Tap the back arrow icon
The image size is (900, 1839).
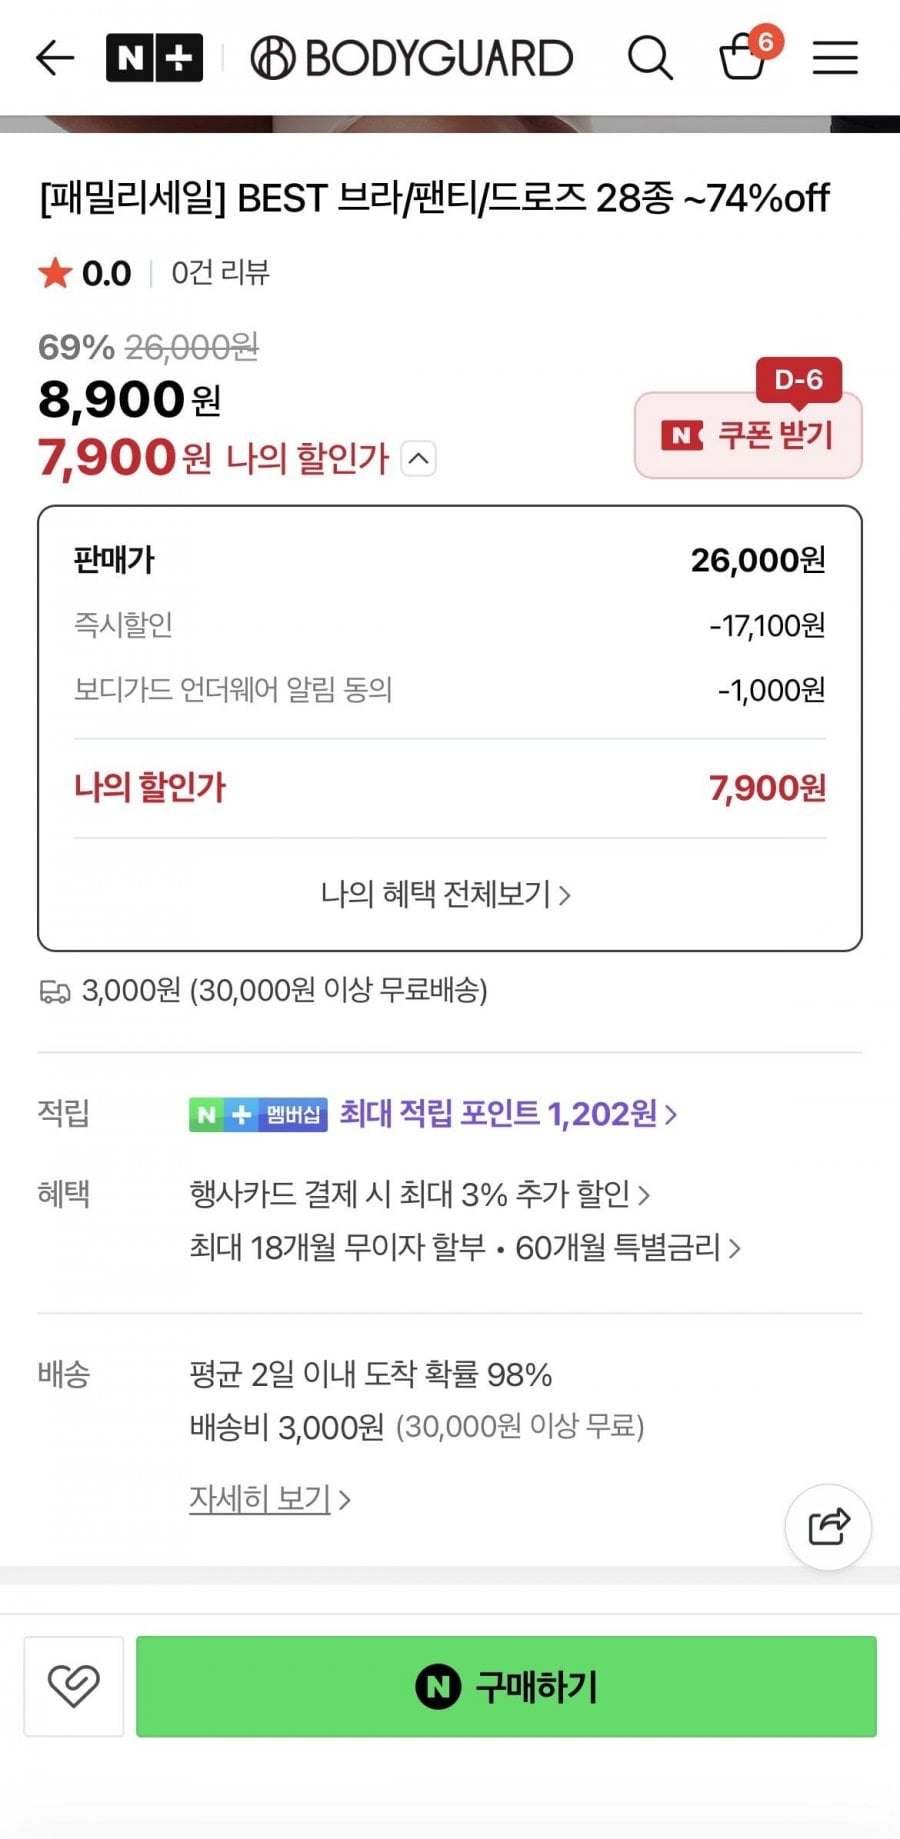[x=56, y=58]
